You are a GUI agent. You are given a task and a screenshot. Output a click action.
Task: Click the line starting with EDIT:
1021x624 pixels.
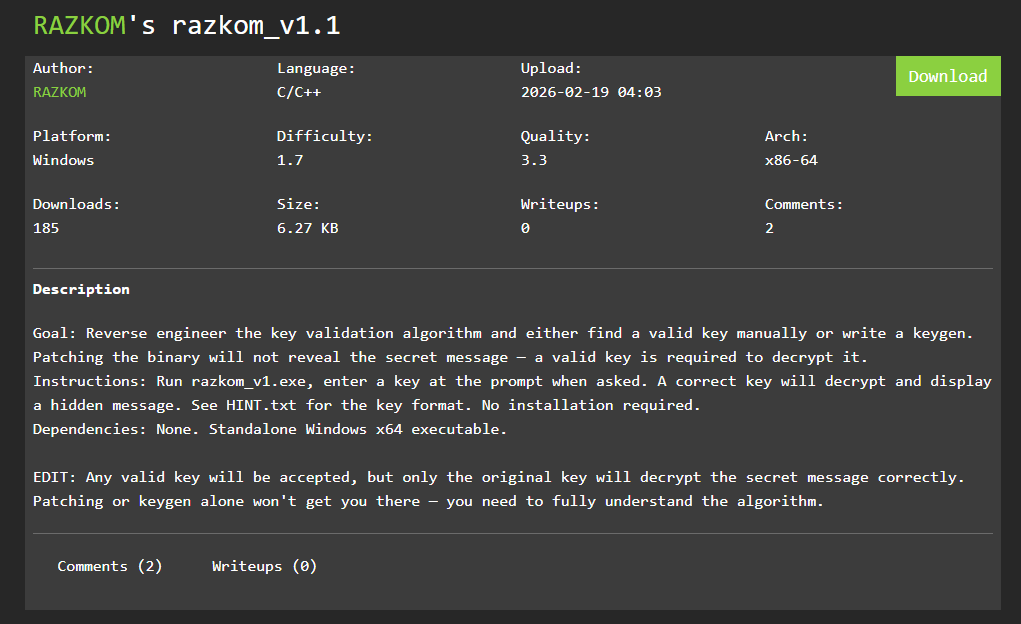[498, 477]
